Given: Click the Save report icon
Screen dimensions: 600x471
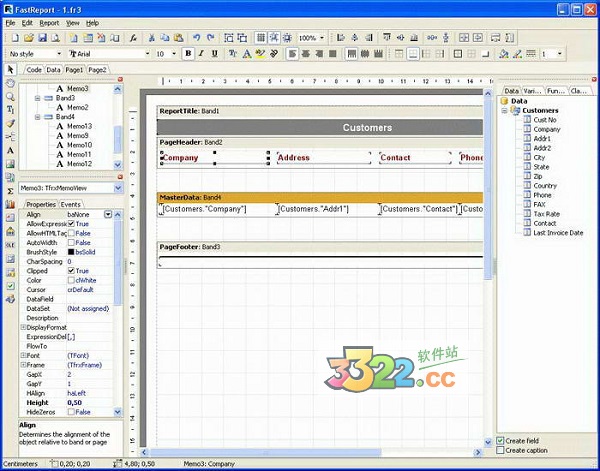Looking at the screenshot, I should click(41, 38).
